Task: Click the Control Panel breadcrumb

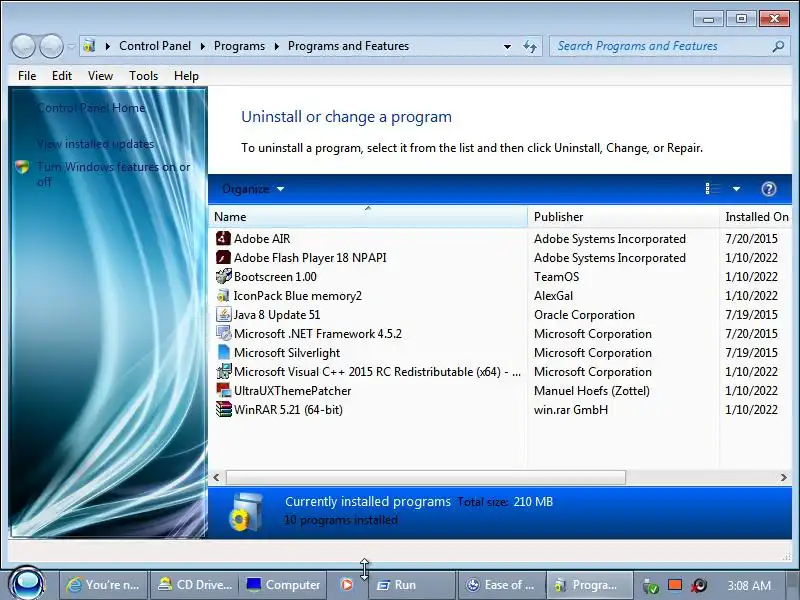Action: pyautogui.click(x=155, y=46)
